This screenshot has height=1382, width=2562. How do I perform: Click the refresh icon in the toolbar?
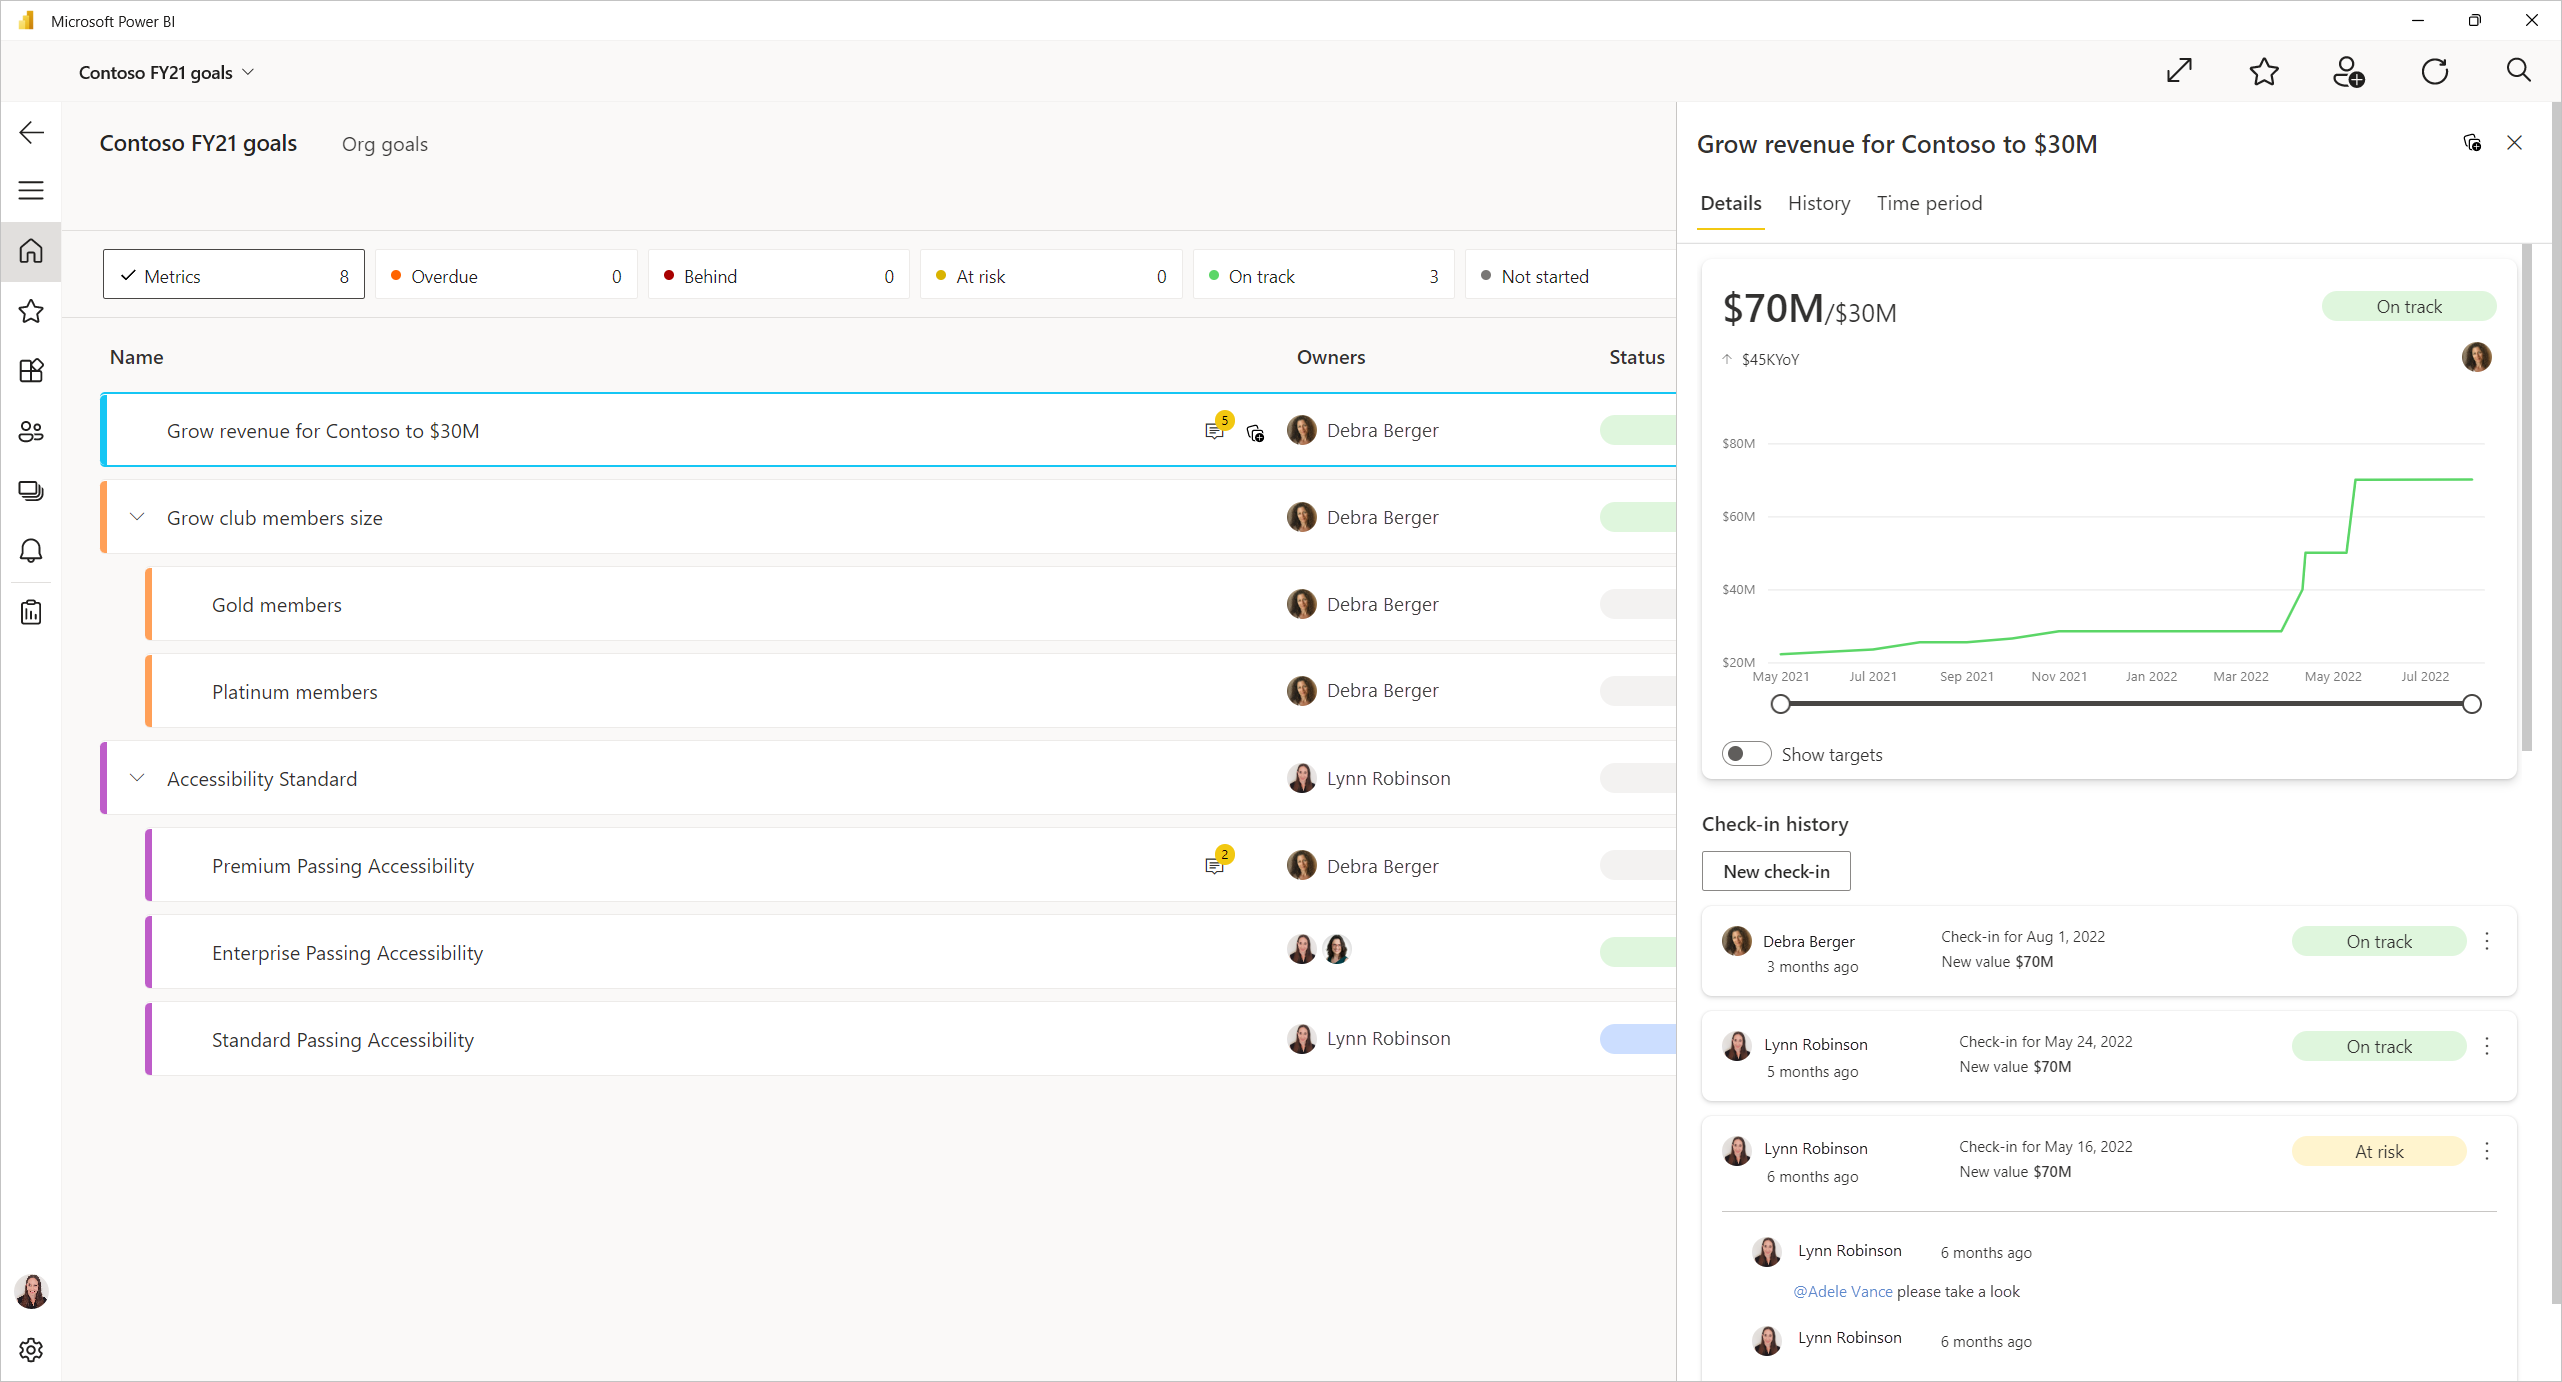pyautogui.click(x=2434, y=71)
